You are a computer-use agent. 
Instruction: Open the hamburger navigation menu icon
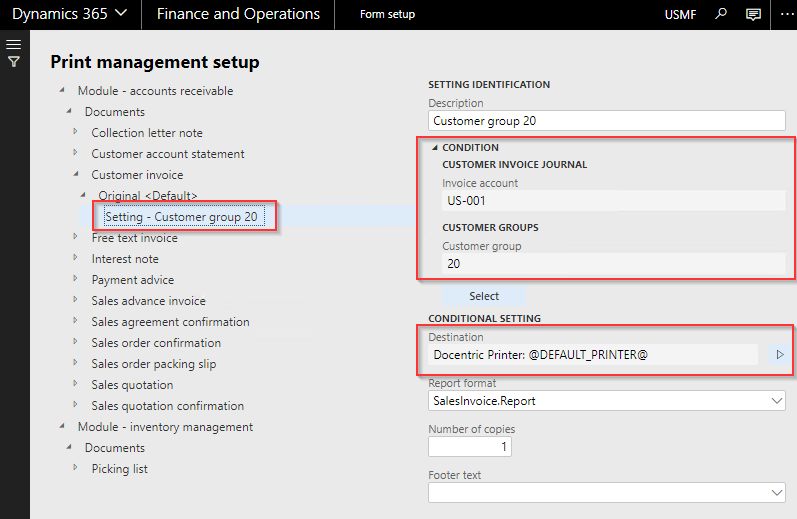coord(14,44)
